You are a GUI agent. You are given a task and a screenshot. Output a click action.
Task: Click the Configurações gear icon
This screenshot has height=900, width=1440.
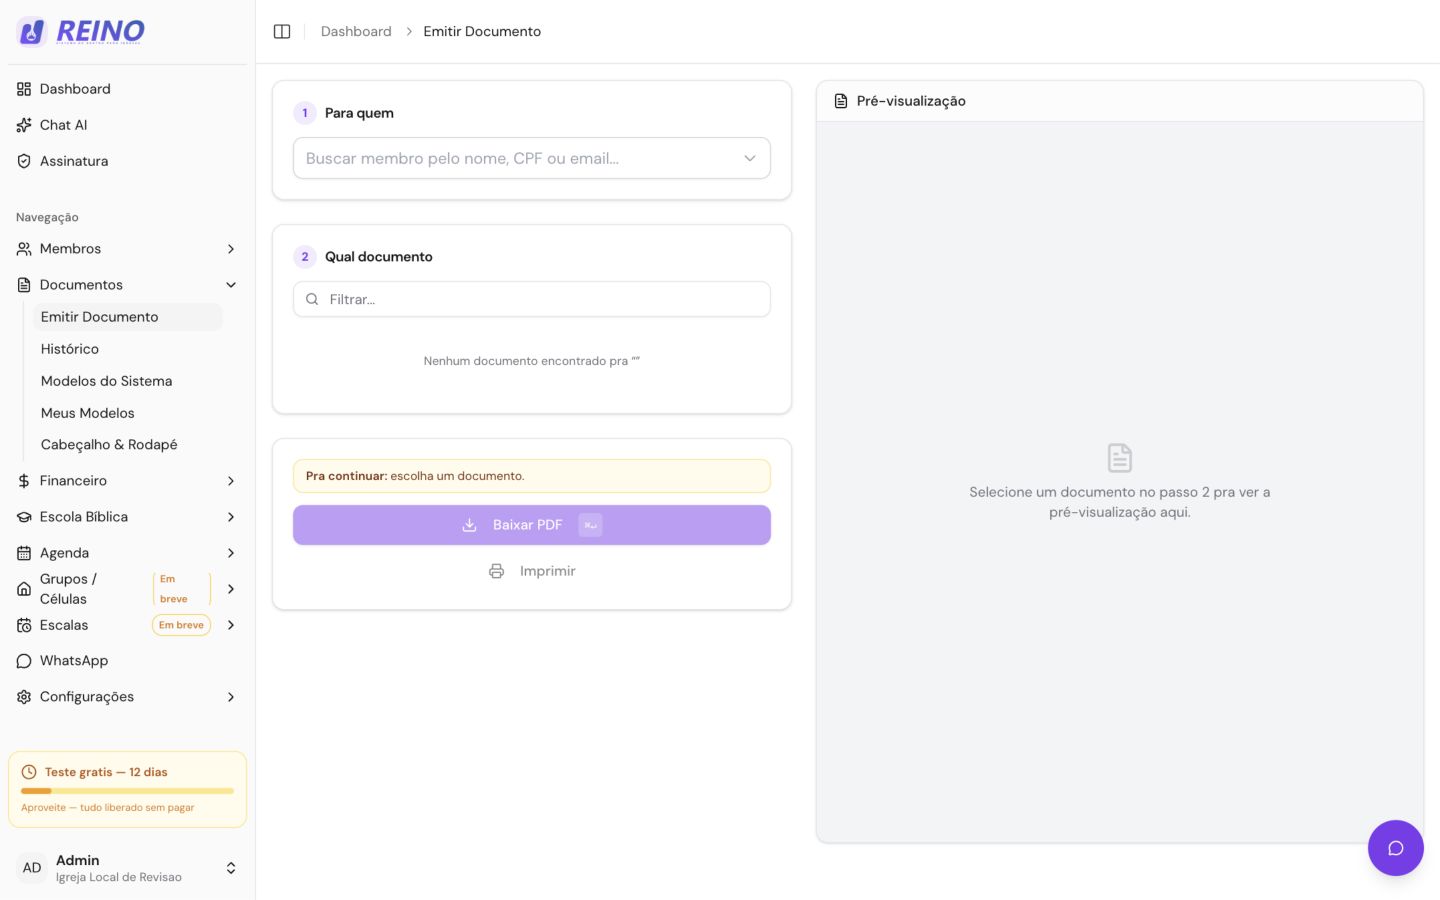tap(24, 697)
